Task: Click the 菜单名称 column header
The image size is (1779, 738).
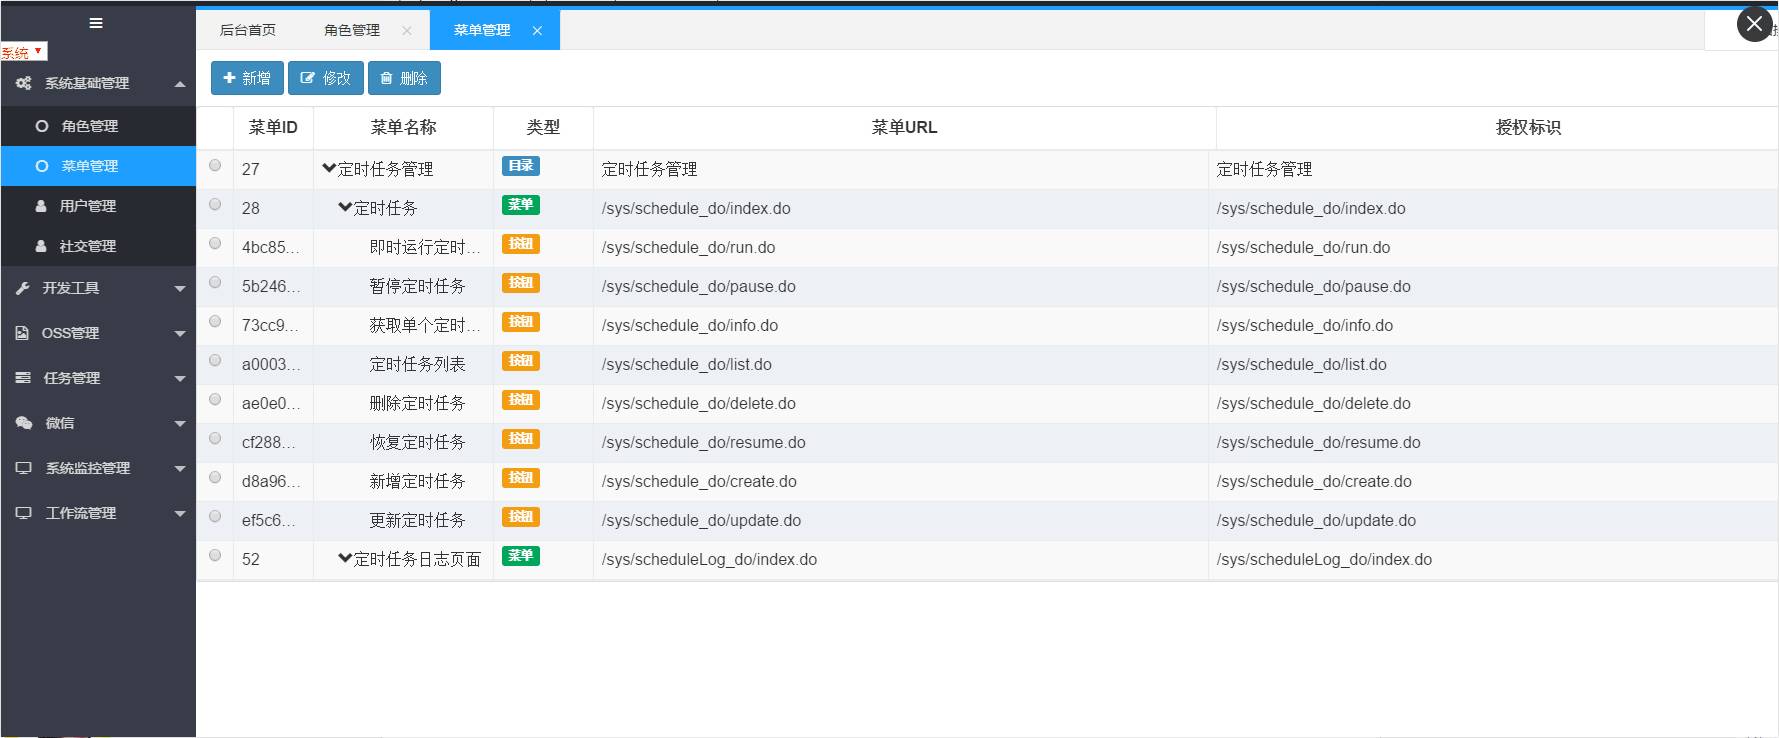Action: (403, 127)
